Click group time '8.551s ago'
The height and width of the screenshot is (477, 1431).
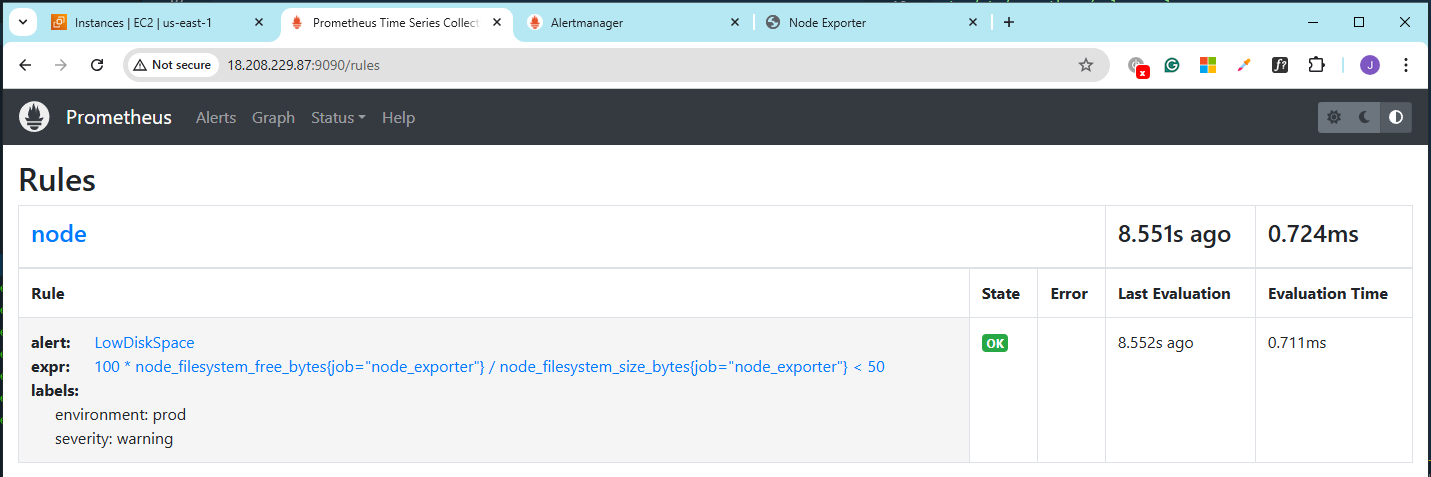1174,234
